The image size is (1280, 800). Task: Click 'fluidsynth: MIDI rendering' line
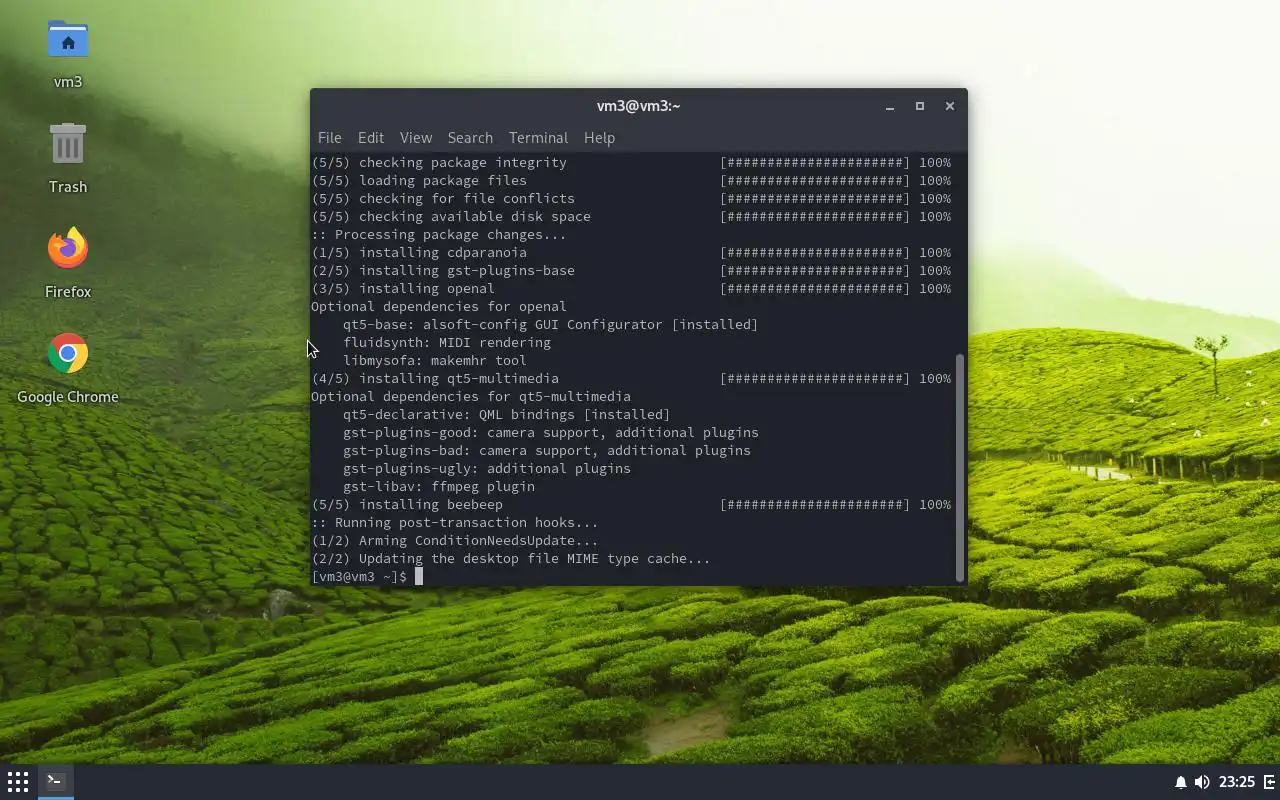[447, 343]
